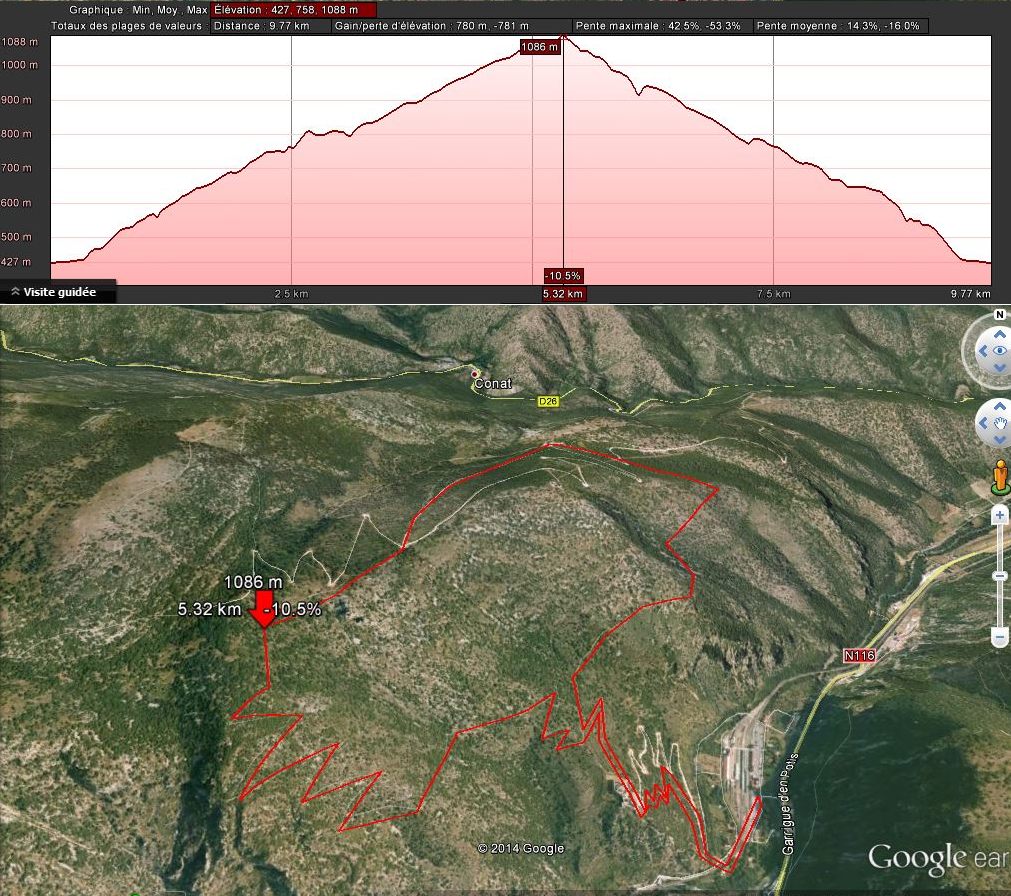Click the eye icon in look joystick
The image size is (1011, 896).
[1000, 351]
